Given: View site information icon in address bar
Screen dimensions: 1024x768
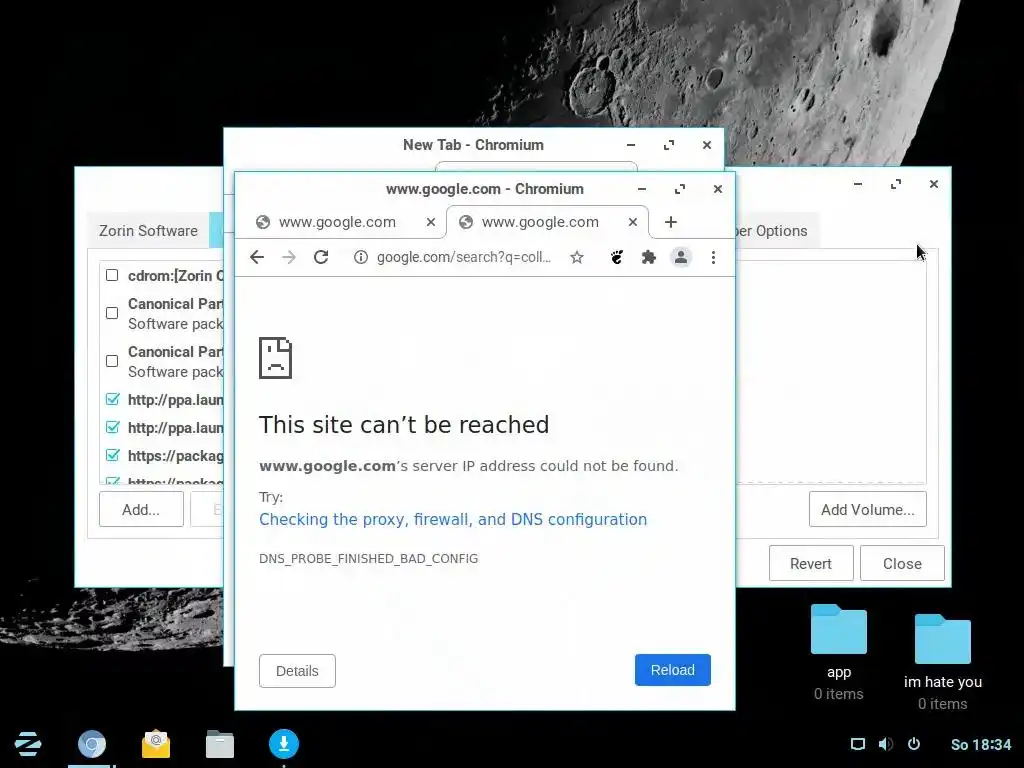Looking at the screenshot, I should (360, 257).
